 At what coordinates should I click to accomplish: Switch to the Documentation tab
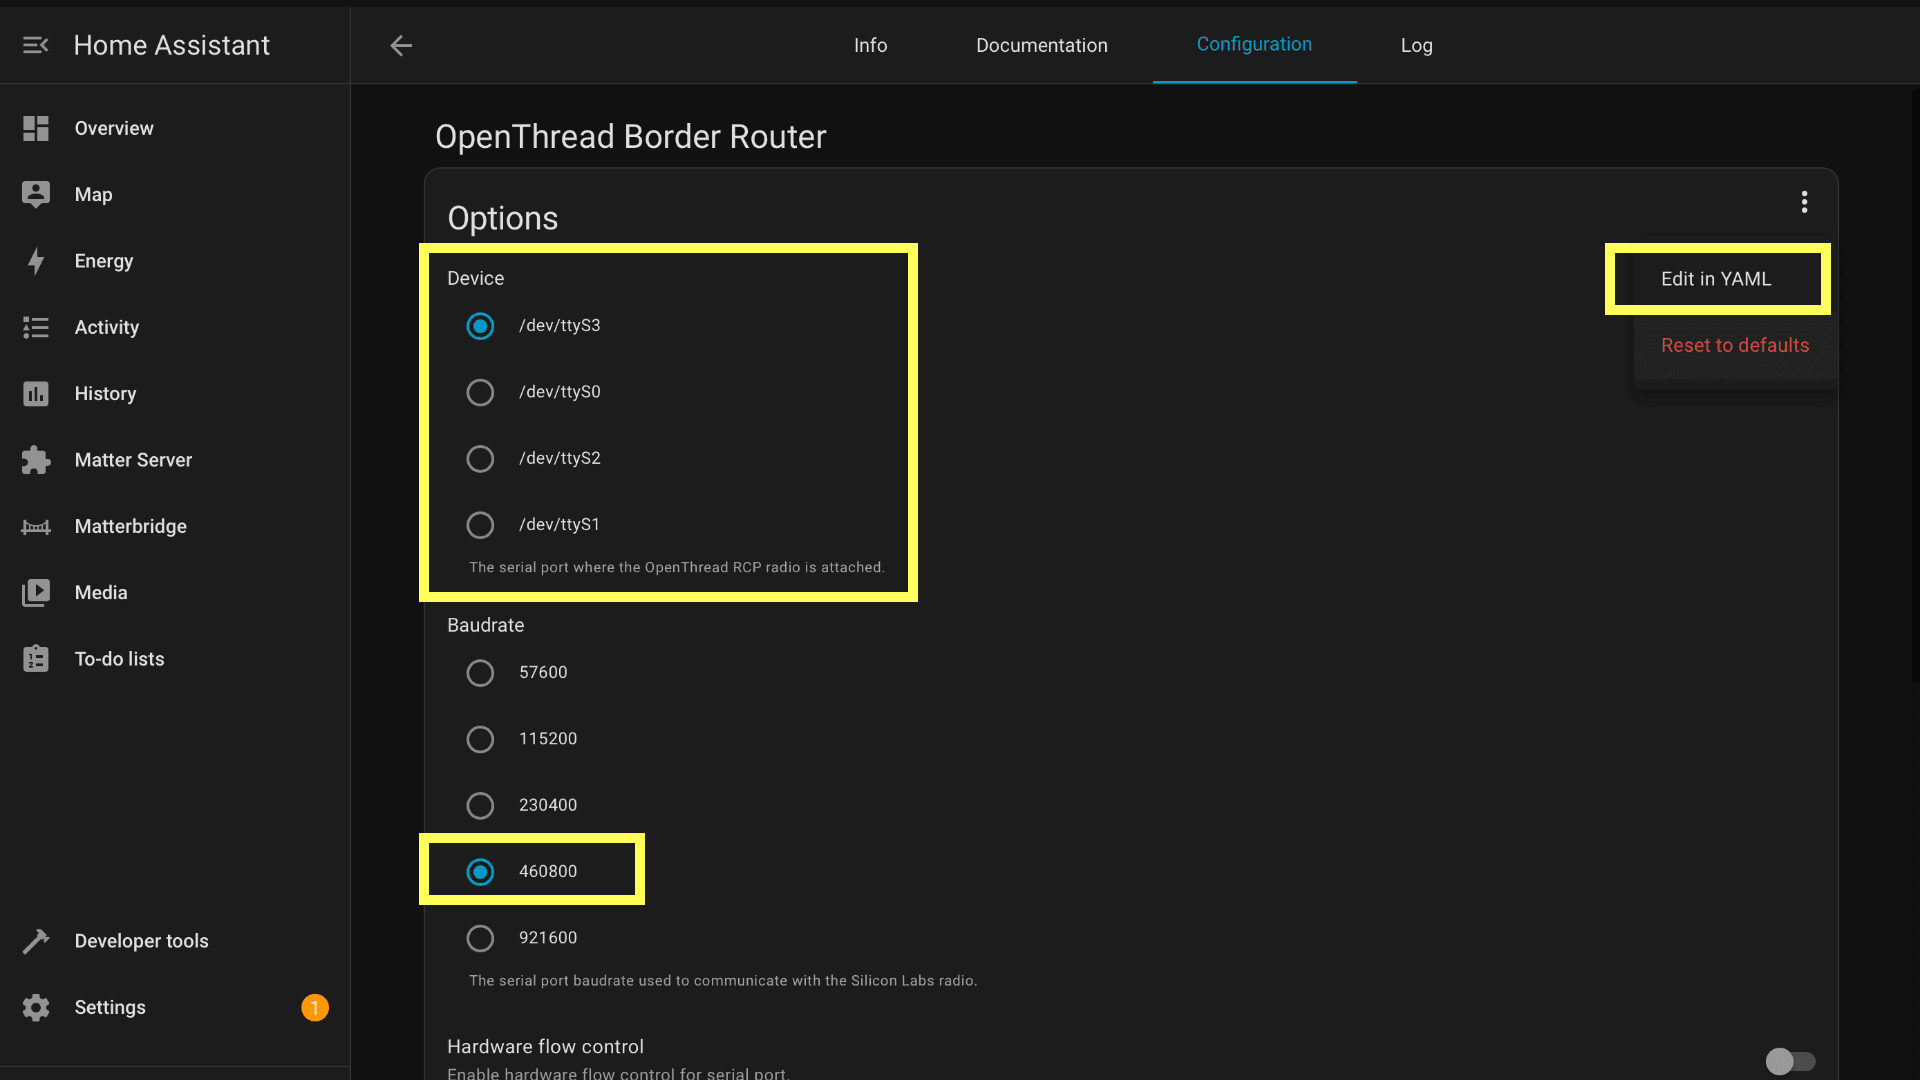pyautogui.click(x=1041, y=45)
